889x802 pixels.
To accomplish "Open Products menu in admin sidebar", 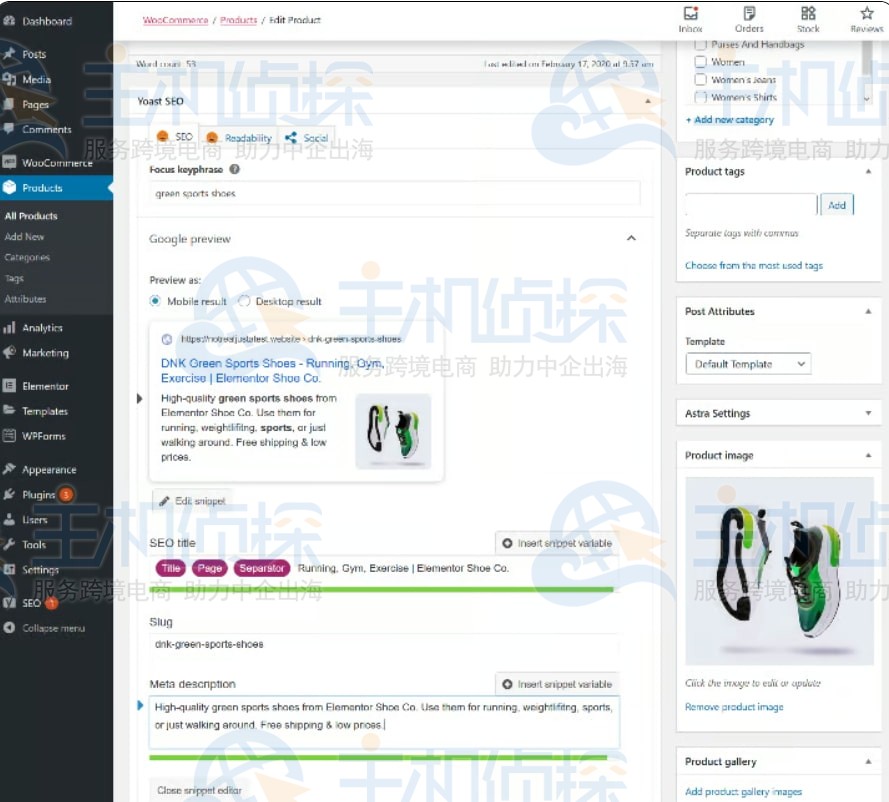I will (40, 189).
